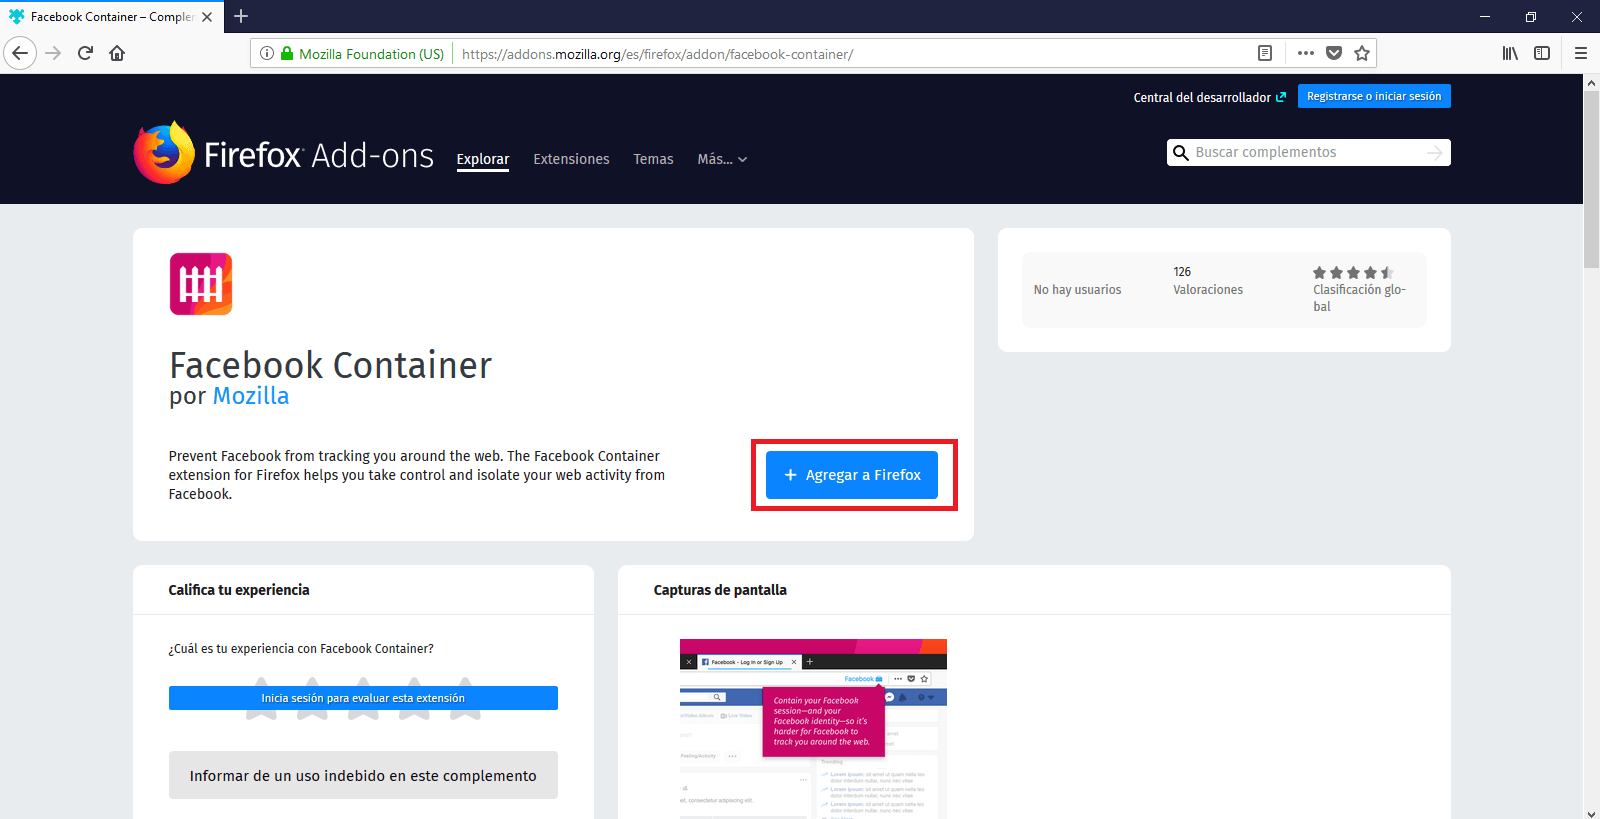Viewport: 1600px width, 819px height.
Task: Click the Capturas de pantalla heading
Action: [x=720, y=590]
